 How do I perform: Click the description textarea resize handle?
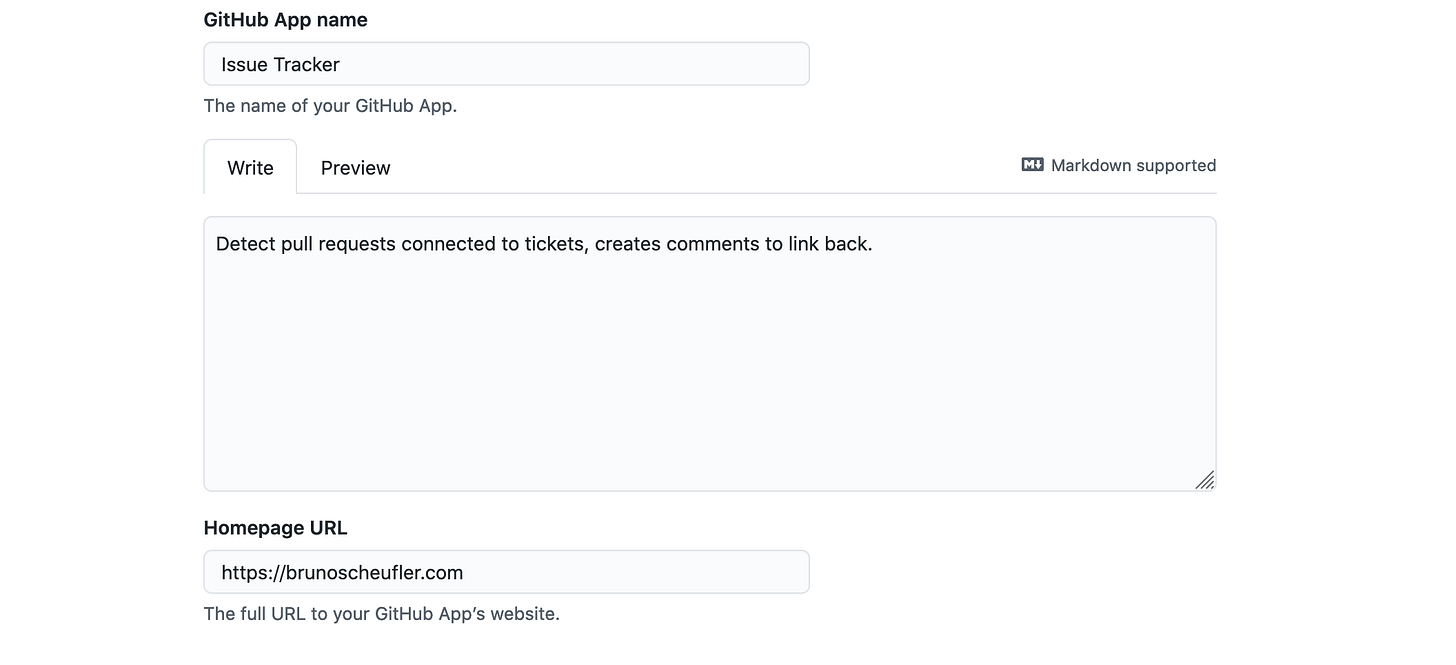pos(1205,480)
